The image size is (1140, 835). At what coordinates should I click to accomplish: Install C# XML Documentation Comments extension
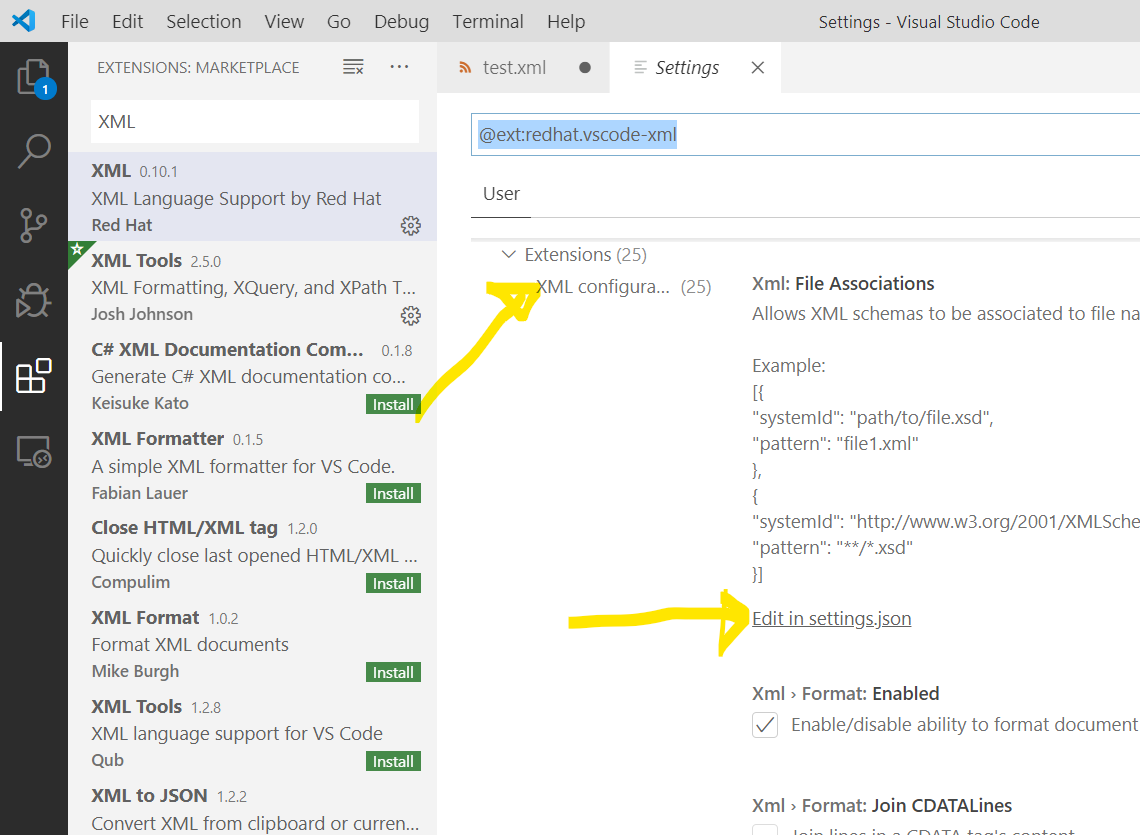click(x=393, y=404)
